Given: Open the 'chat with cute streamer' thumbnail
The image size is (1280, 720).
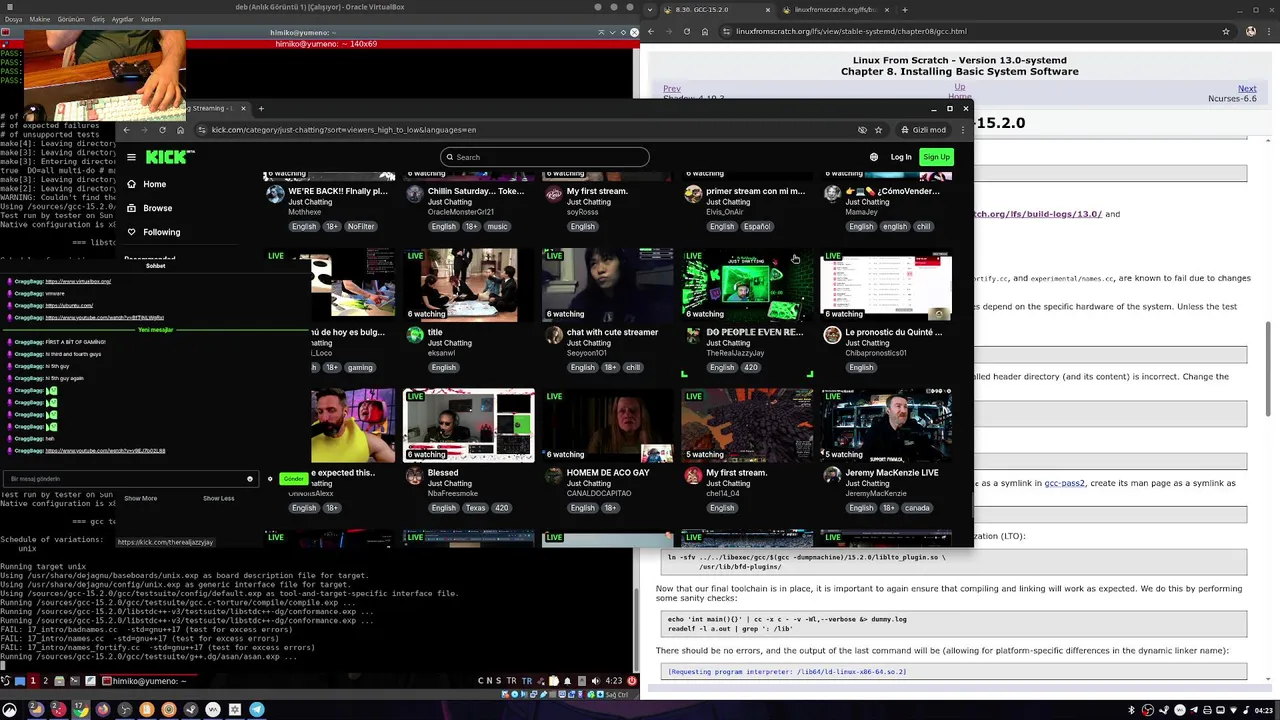Looking at the screenshot, I should coord(608,286).
